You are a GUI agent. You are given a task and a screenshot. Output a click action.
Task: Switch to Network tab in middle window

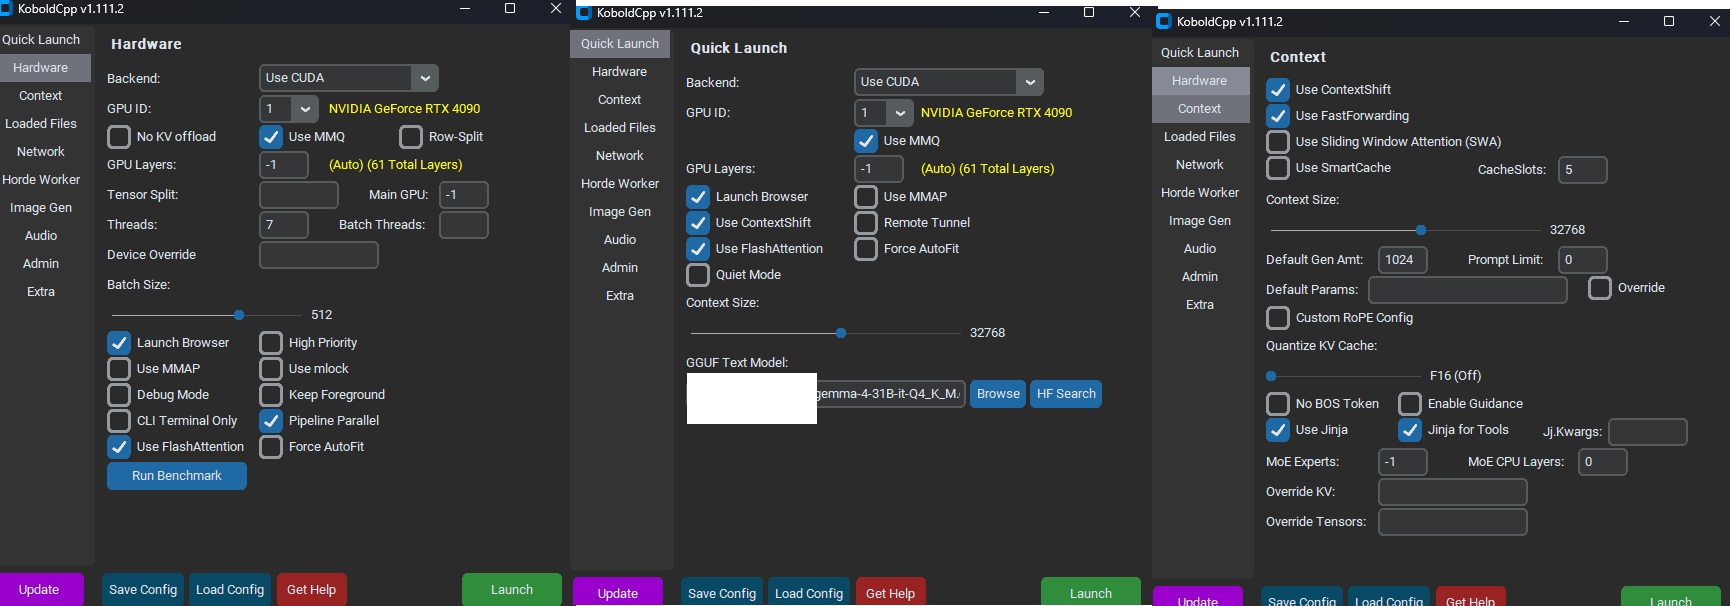click(x=620, y=155)
